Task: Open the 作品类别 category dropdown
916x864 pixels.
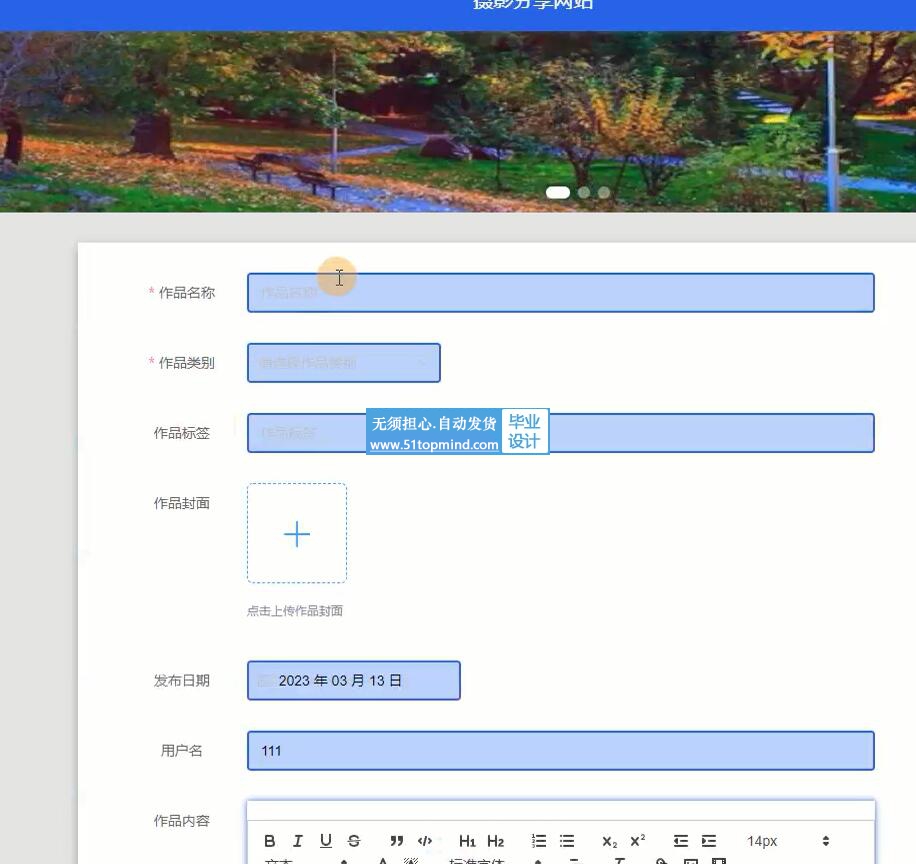Action: [344, 363]
